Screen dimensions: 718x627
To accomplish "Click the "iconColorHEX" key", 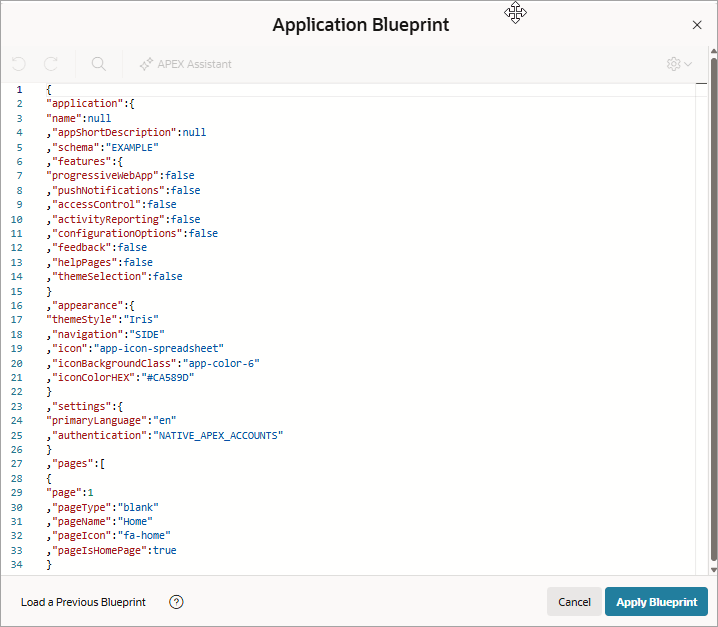I will coord(94,377).
